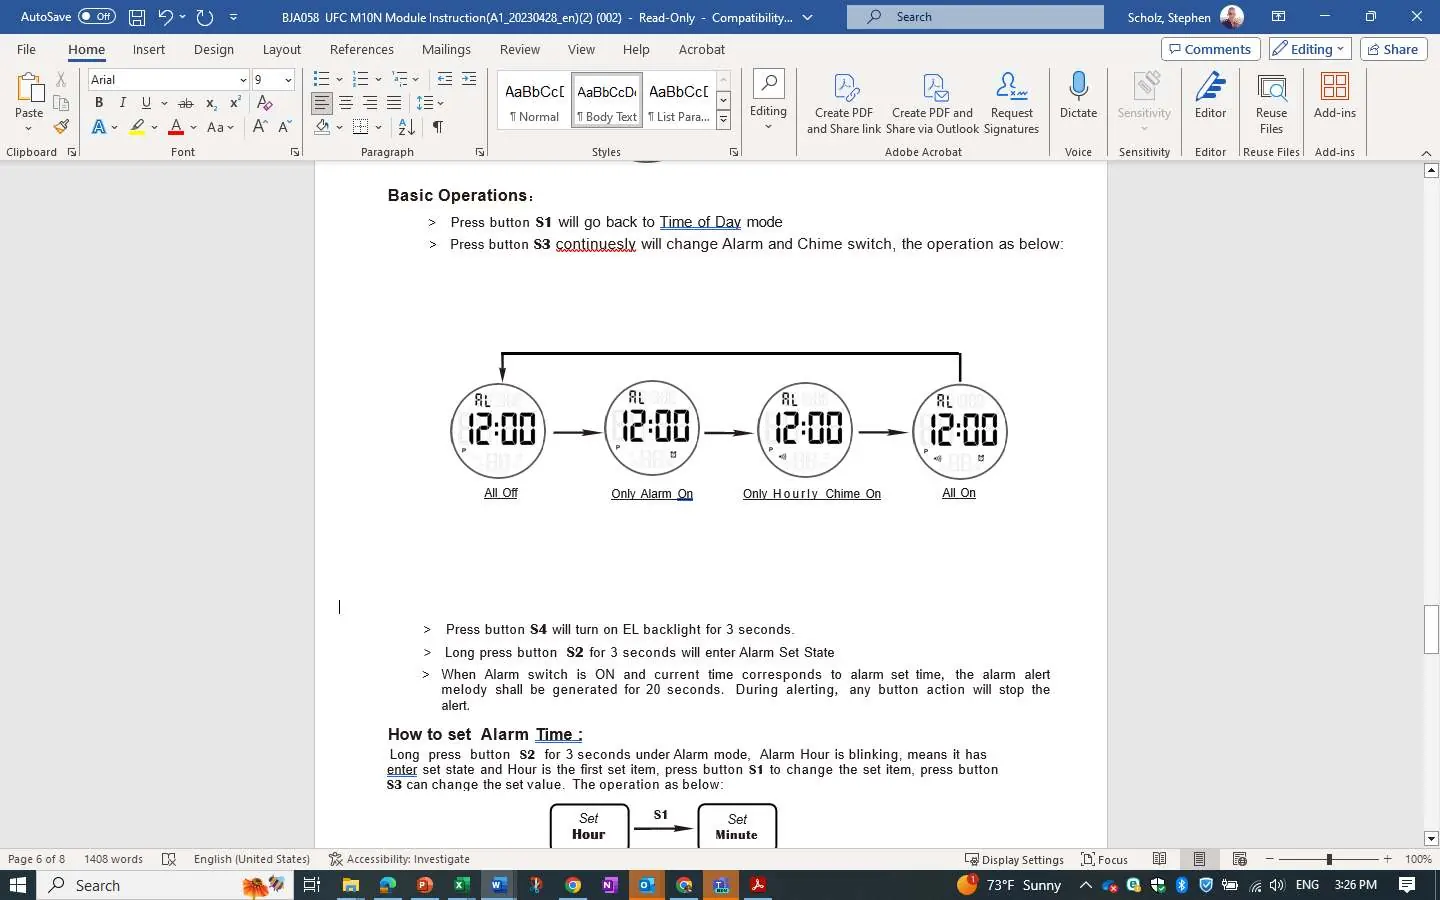
Task: Open Customize Quick Access Toolbar dropdown
Action: [x=233, y=17]
